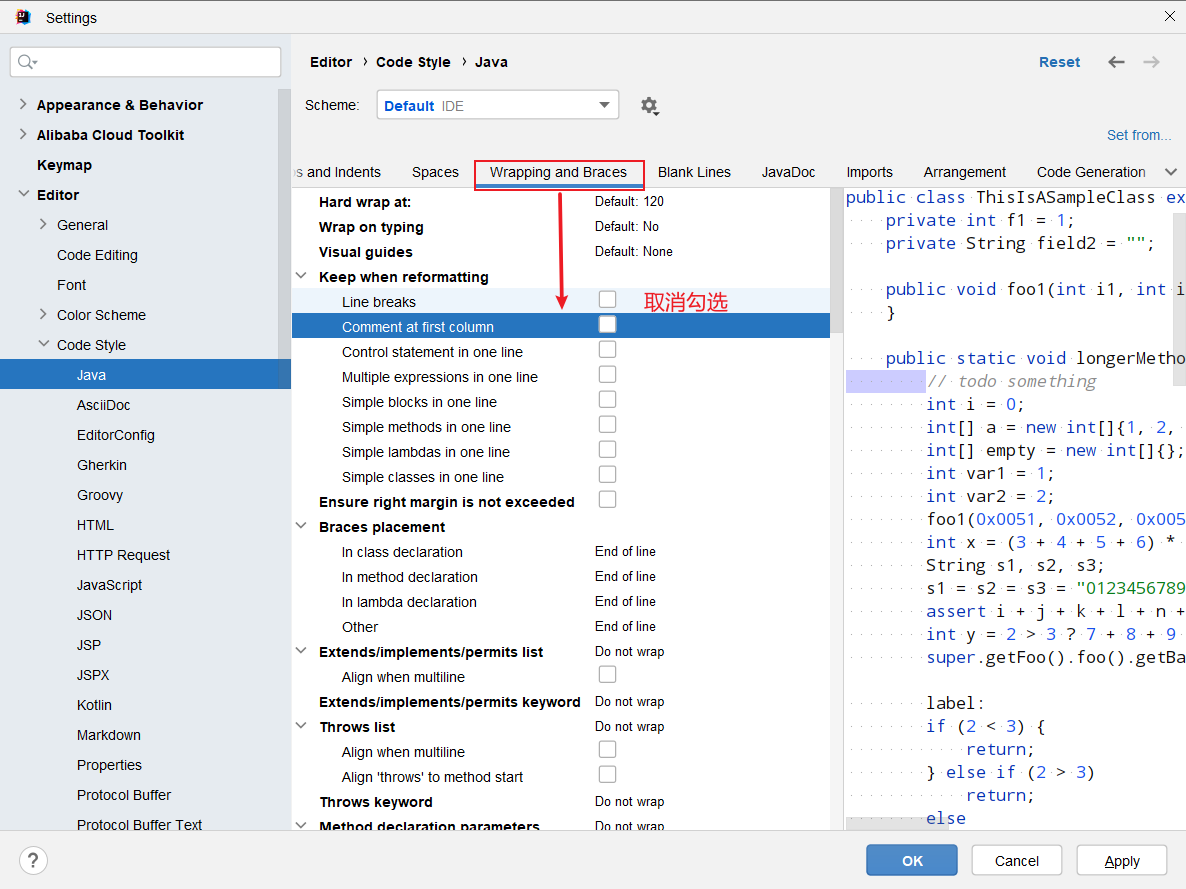1186x889 pixels.
Task: Click the search magnifier icon
Action: point(27,62)
